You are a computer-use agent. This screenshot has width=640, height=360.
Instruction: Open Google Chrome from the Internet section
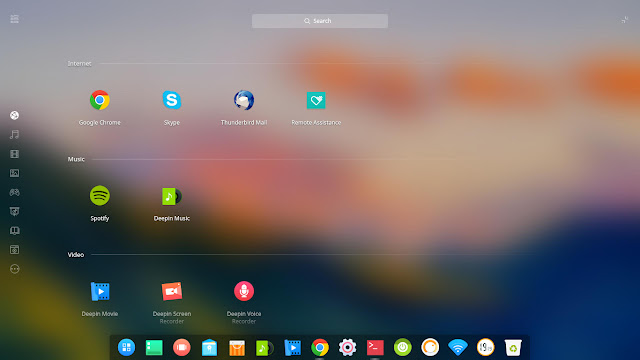100,100
